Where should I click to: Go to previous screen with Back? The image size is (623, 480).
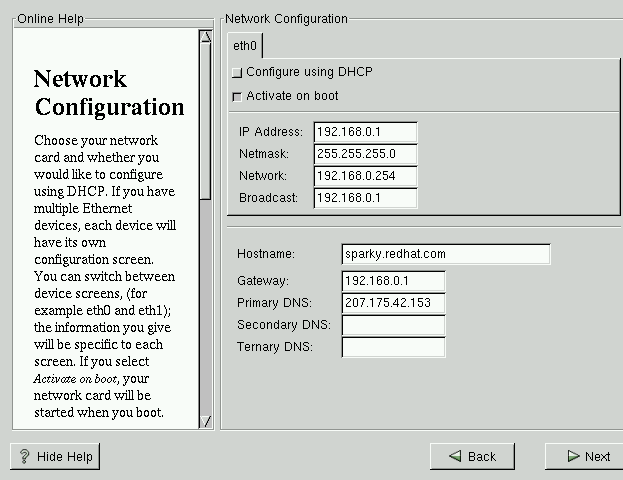click(x=472, y=456)
